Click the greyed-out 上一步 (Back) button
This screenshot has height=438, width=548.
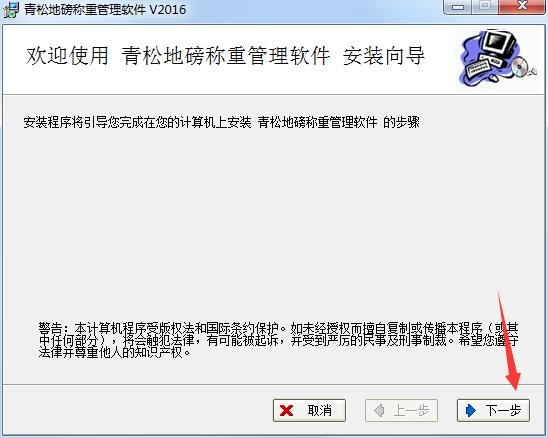click(401, 410)
